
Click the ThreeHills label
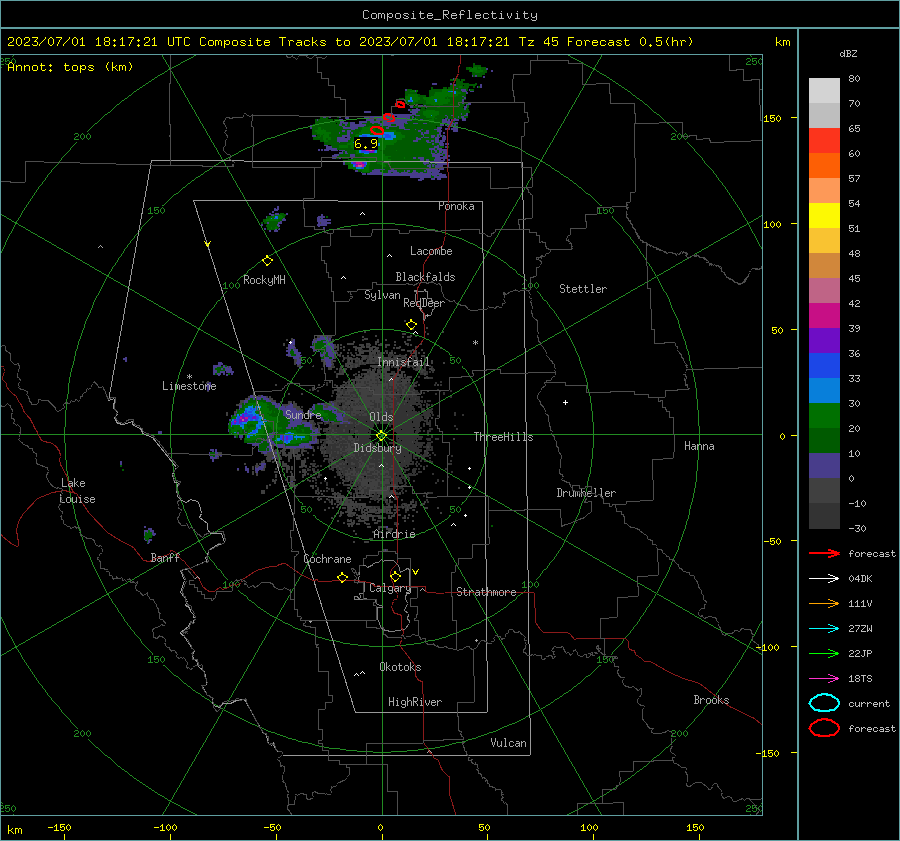tap(503, 437)
